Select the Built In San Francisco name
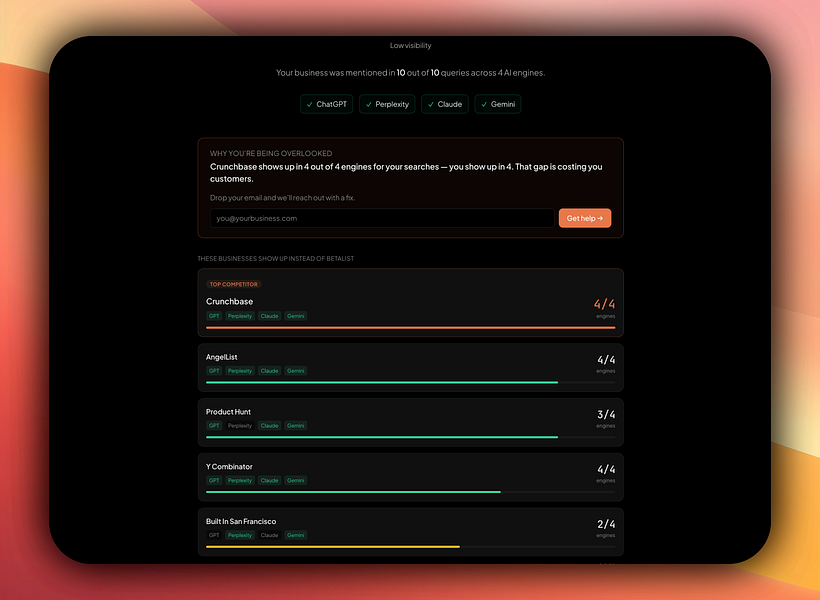The image size is (820, 600). coord(241,522)
